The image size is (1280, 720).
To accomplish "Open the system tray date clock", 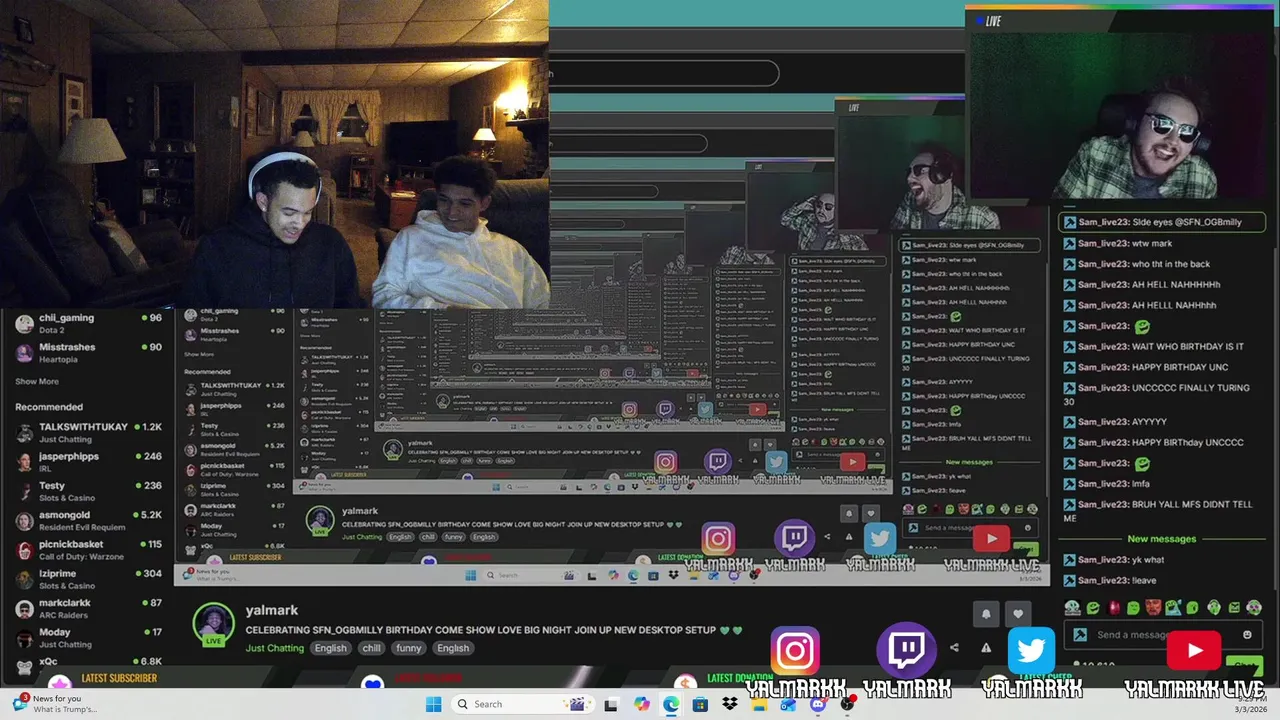I will pos(1251,704).
